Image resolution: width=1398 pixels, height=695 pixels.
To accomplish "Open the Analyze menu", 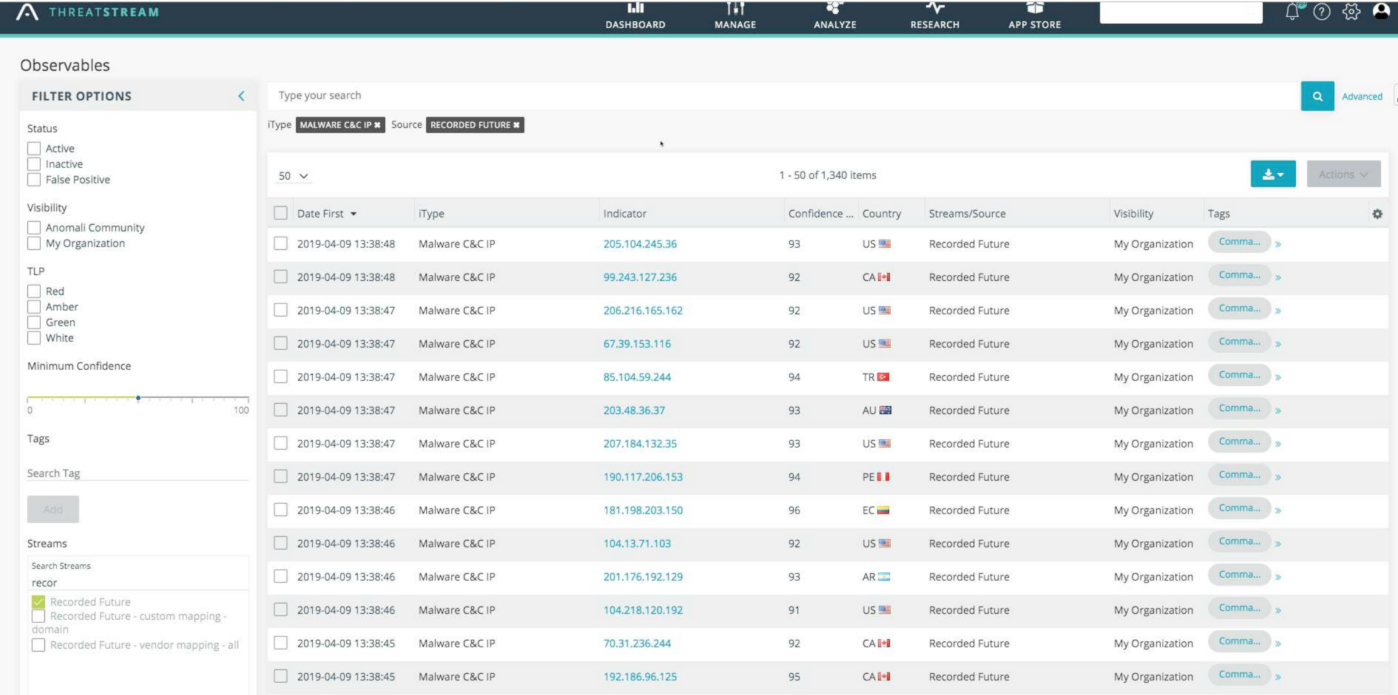I will [834, 16].
